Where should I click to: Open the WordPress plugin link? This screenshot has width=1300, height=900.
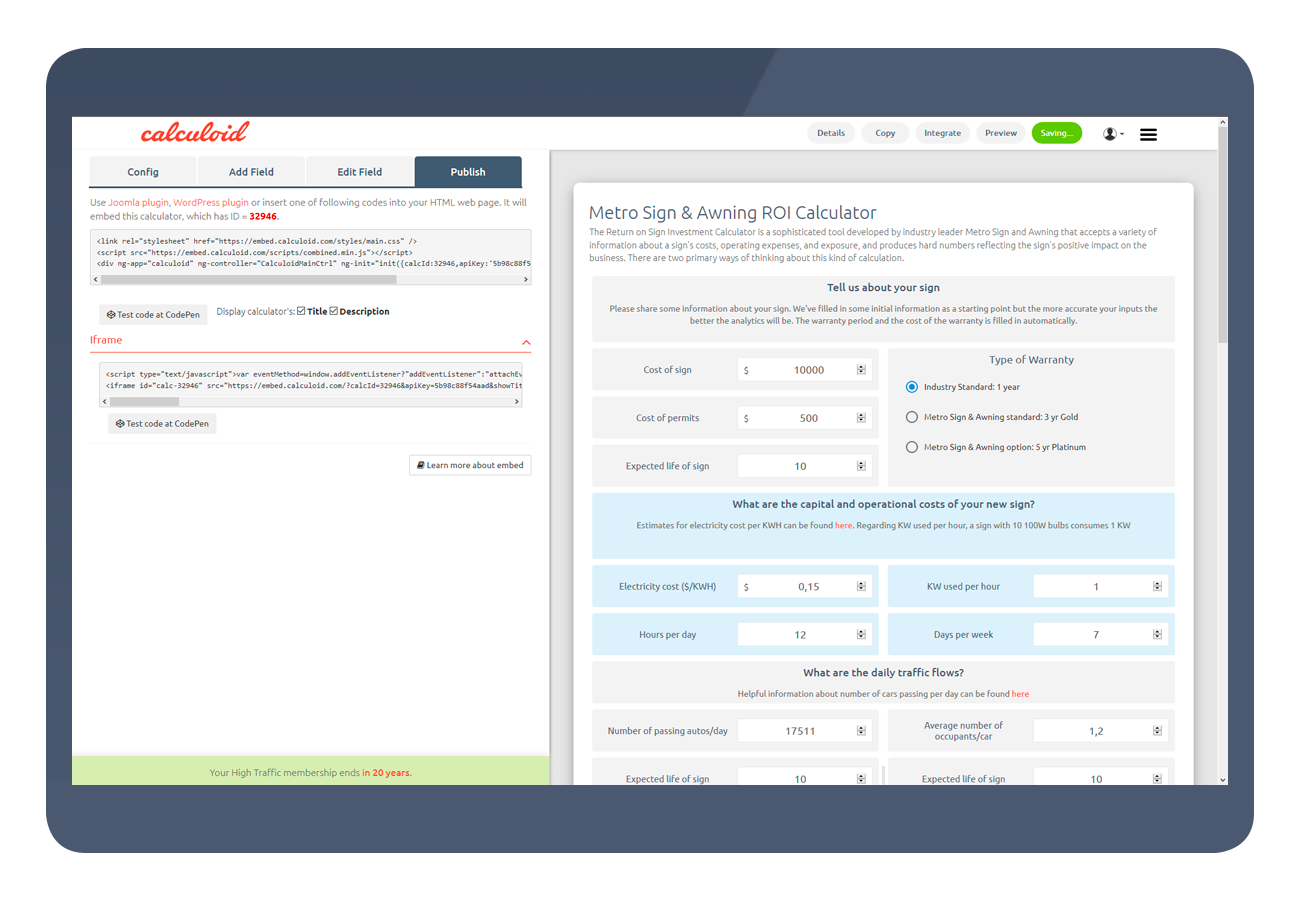point(210,202)
